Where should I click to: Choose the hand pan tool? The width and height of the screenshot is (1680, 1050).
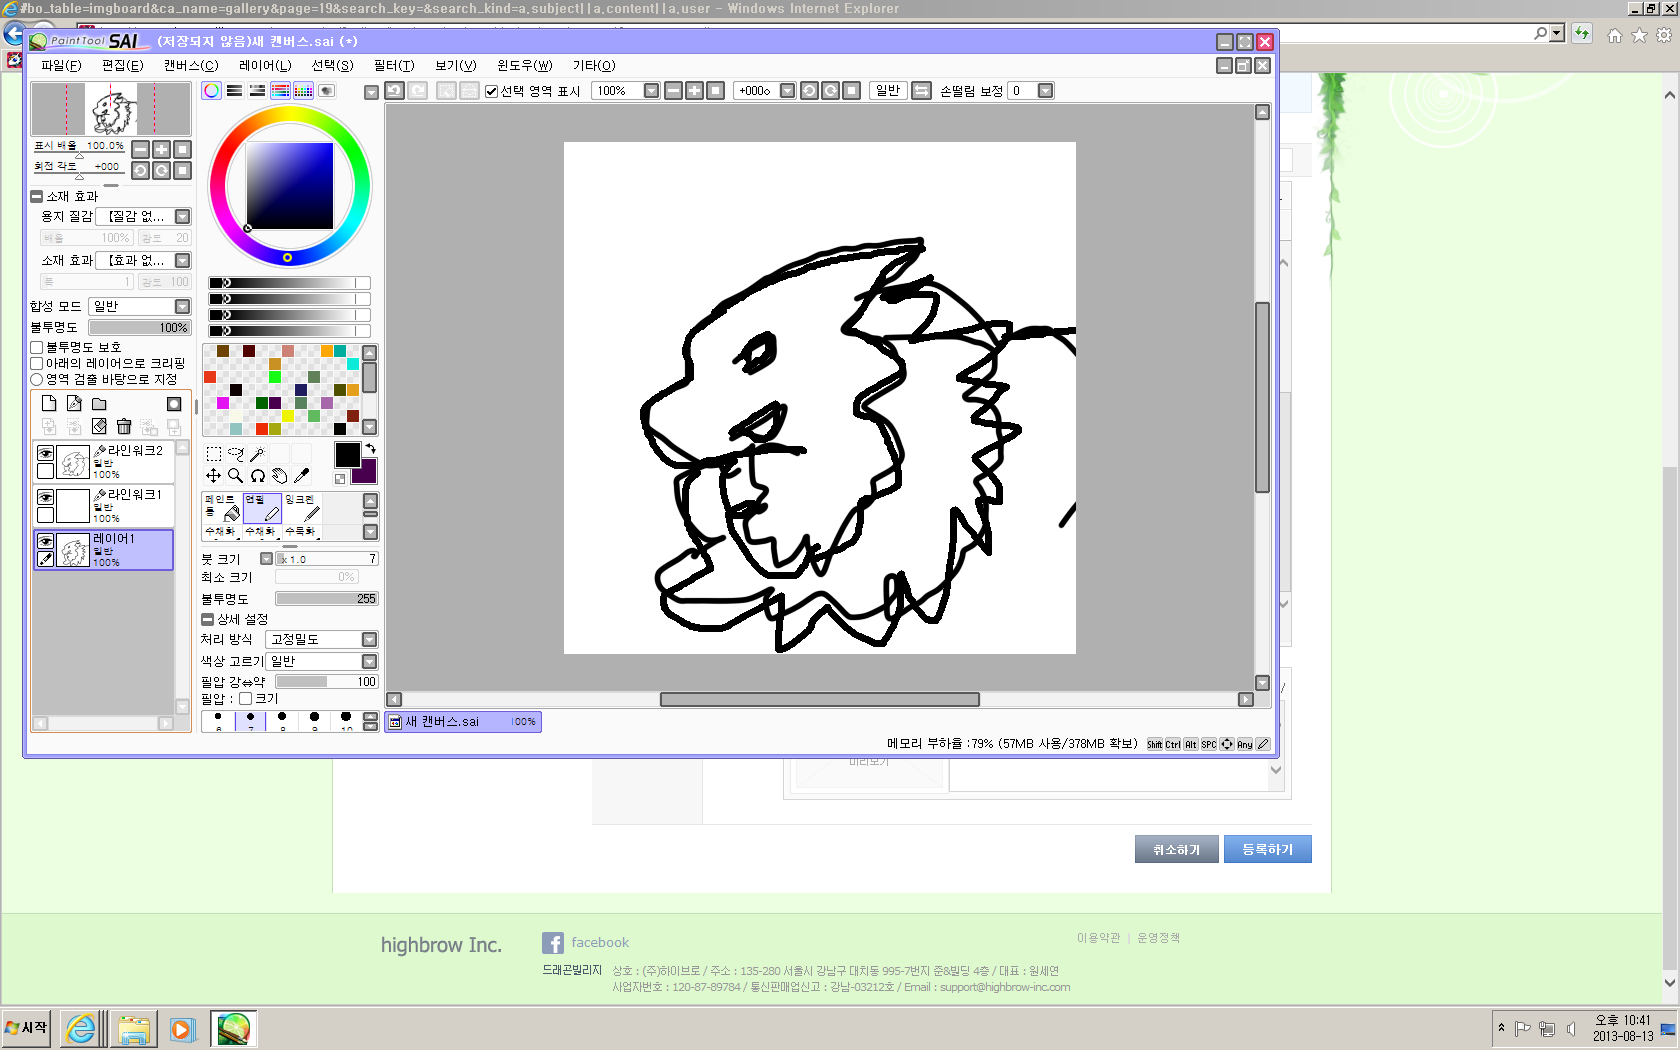point(280,476)
